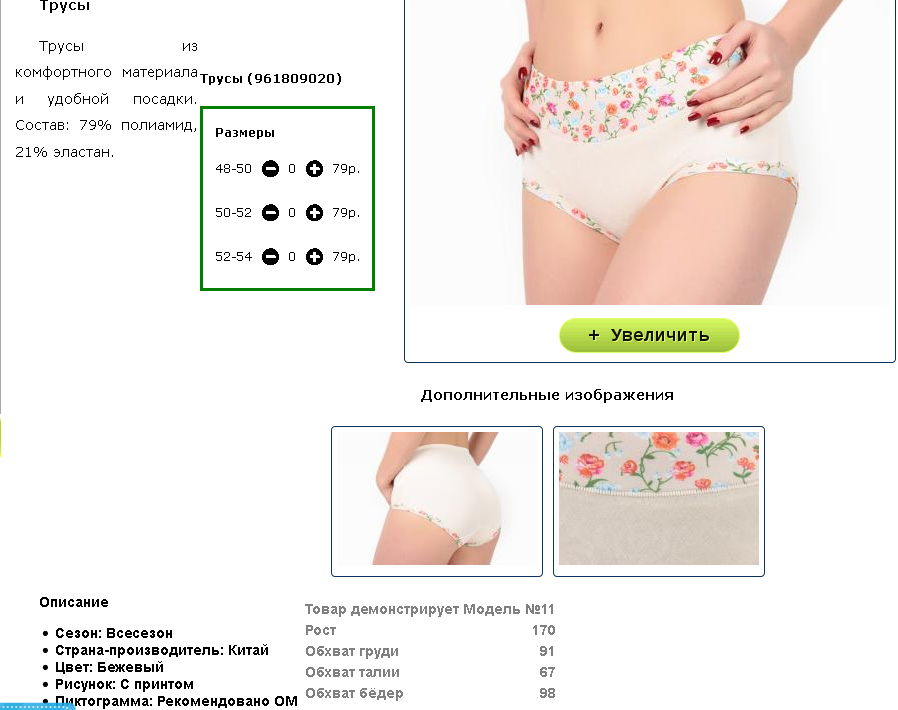
Task: Decrease quantity for size 48-50
Action: [270, 169]
